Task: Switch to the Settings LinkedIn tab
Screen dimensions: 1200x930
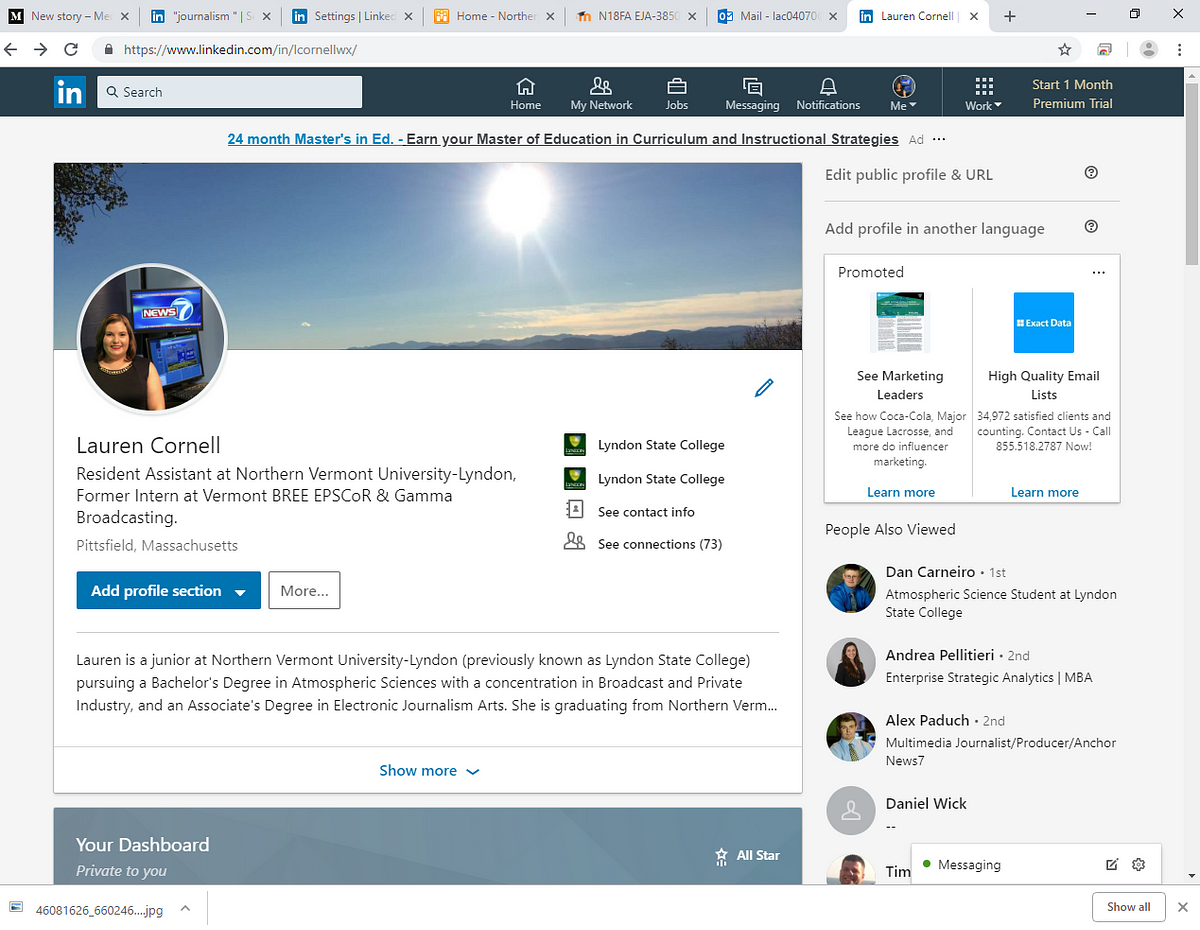Action: click(352, 16)
